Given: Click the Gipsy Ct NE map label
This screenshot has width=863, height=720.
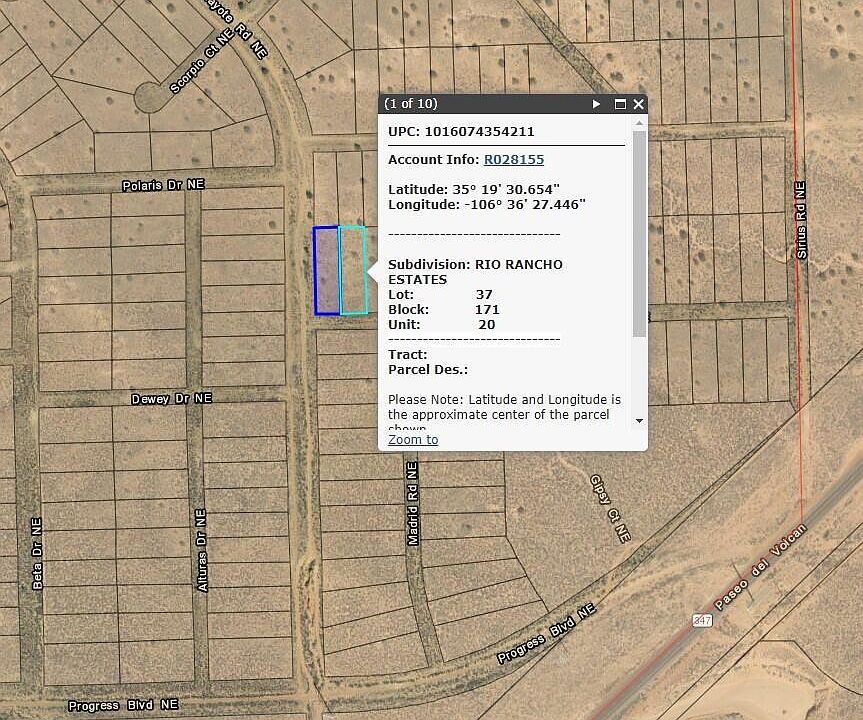Looking at the screenshot, I should pyautogui.click(x=610, y=509).
